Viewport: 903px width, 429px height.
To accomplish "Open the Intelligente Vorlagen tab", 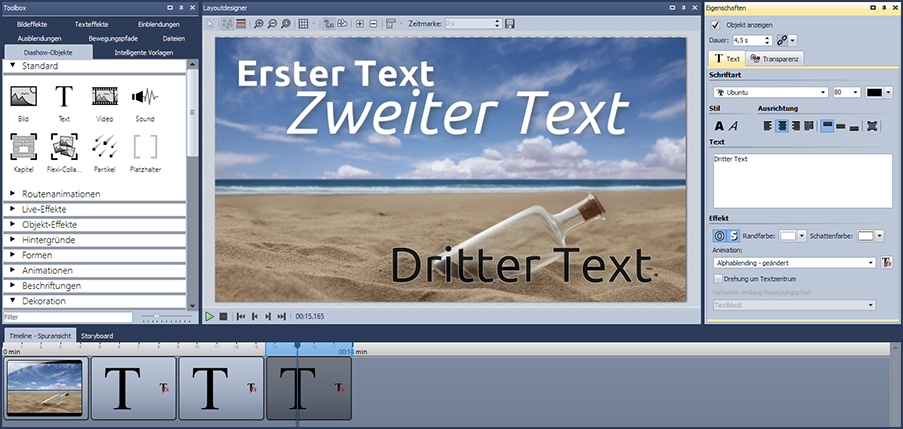I will coord(144,52).
